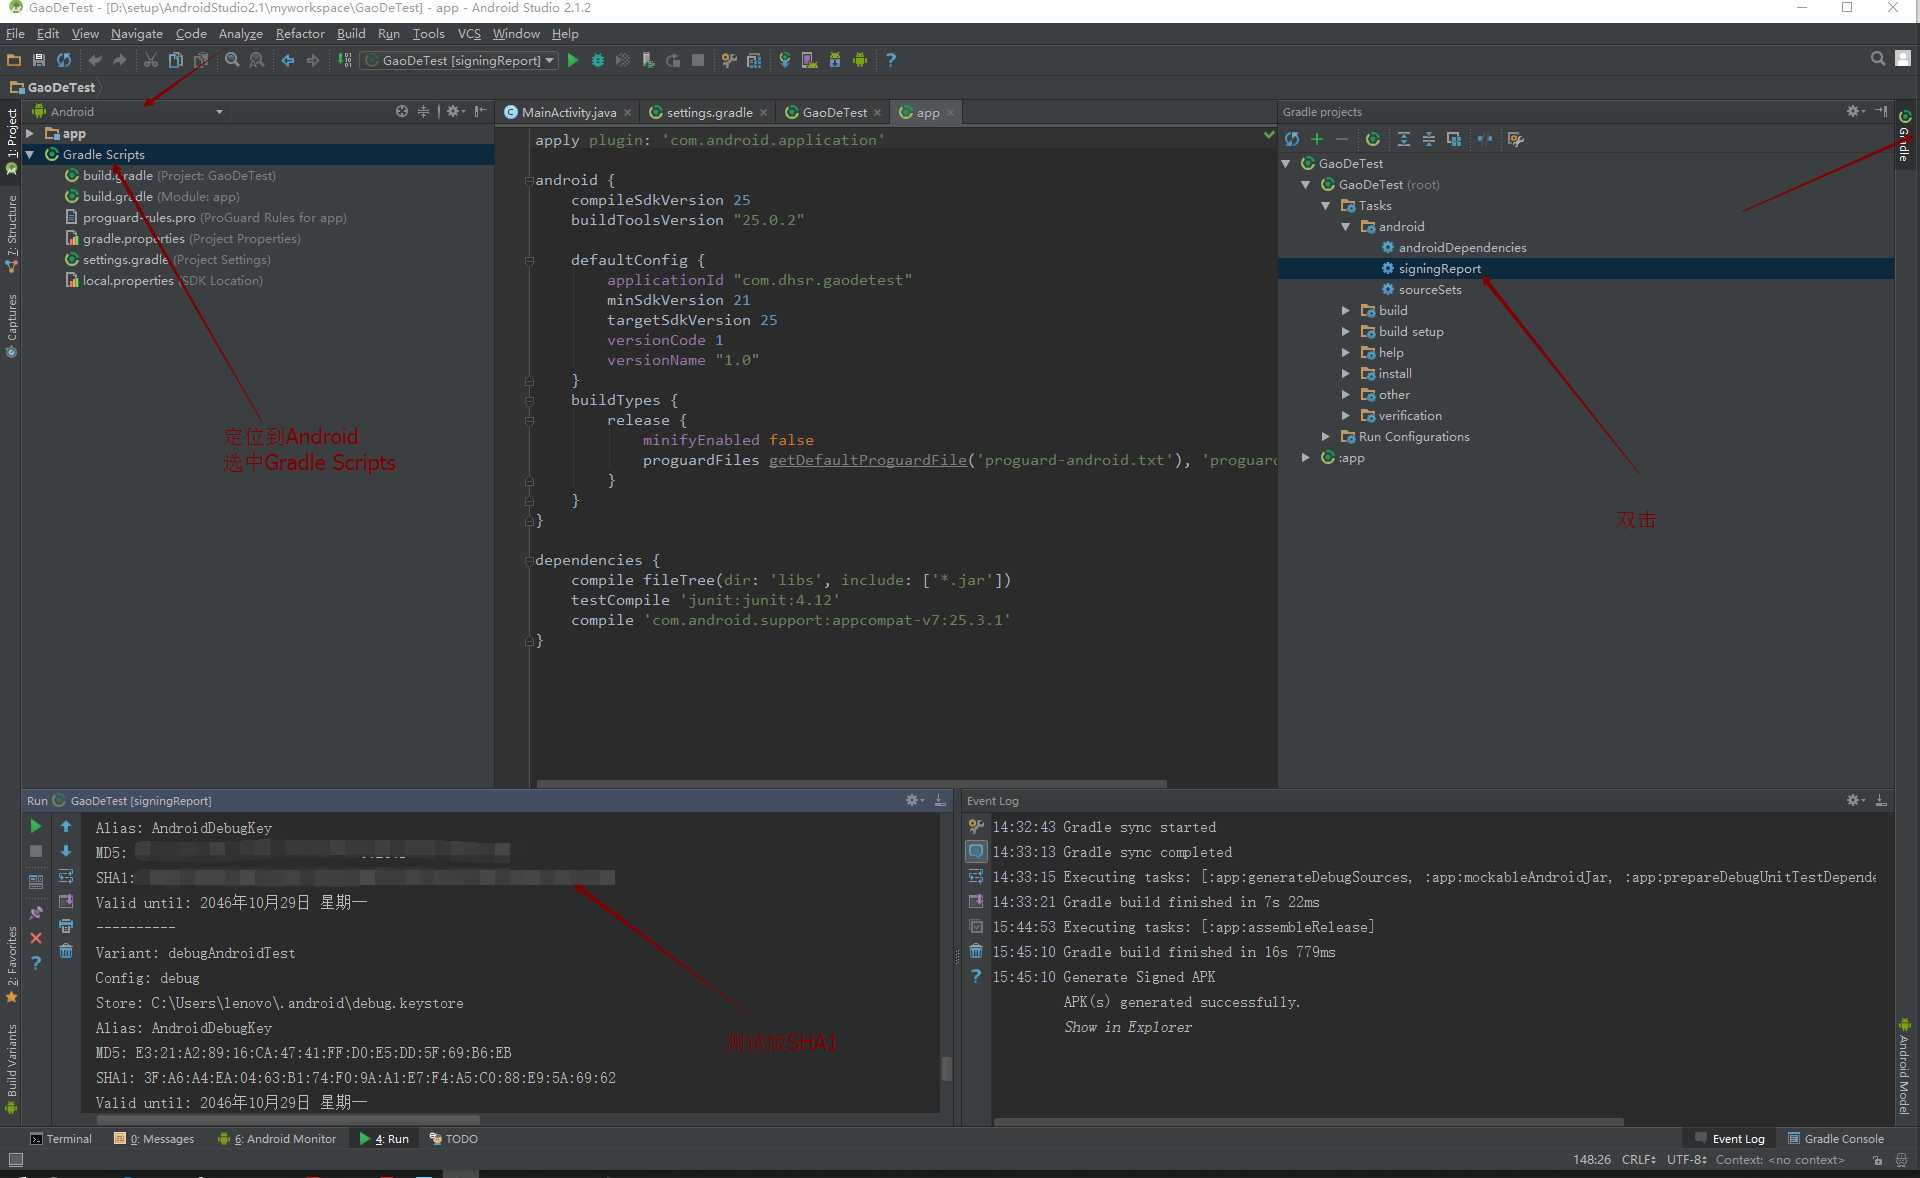Screen dimensions: 1920x1178
Task: Expand the app folder in Project tree
Action: [30, 134]
